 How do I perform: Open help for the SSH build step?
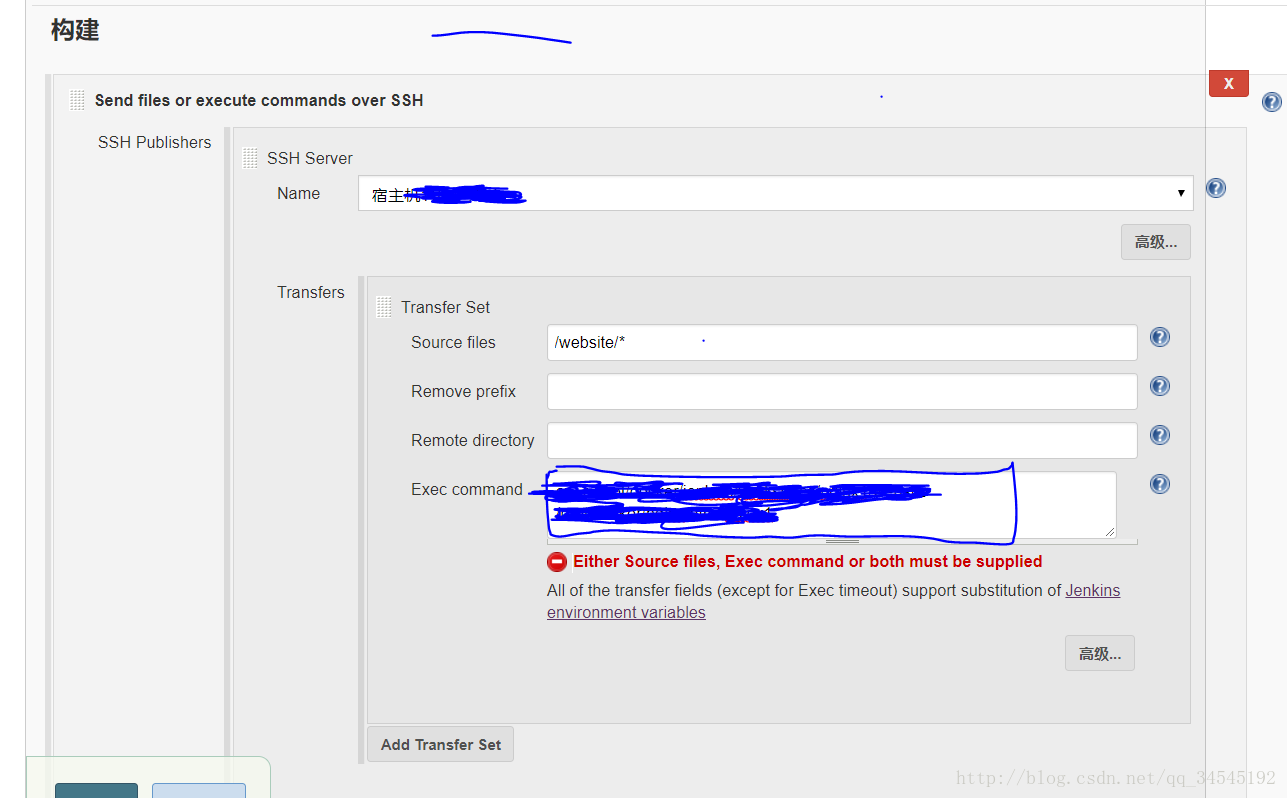tap(1271, 102)
